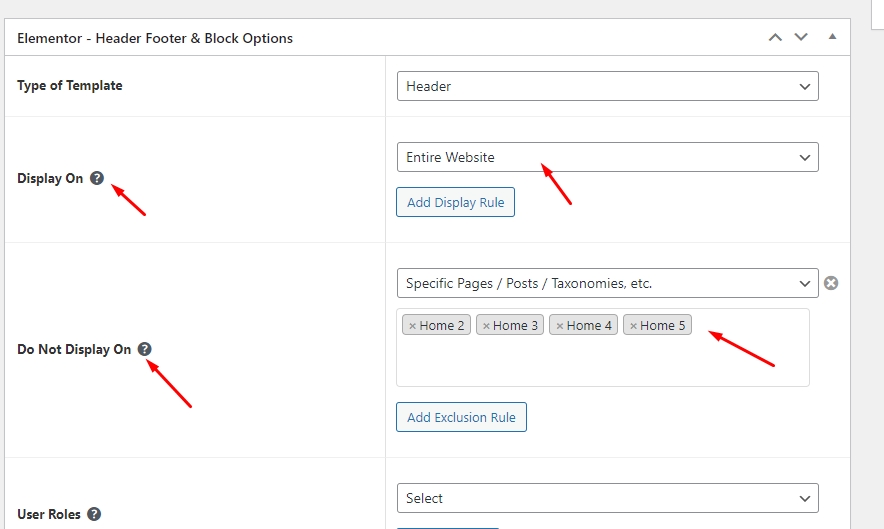Screen dimensions: 884x529
Task: Remove the Home 2 tag
Action: coord(412,326)
